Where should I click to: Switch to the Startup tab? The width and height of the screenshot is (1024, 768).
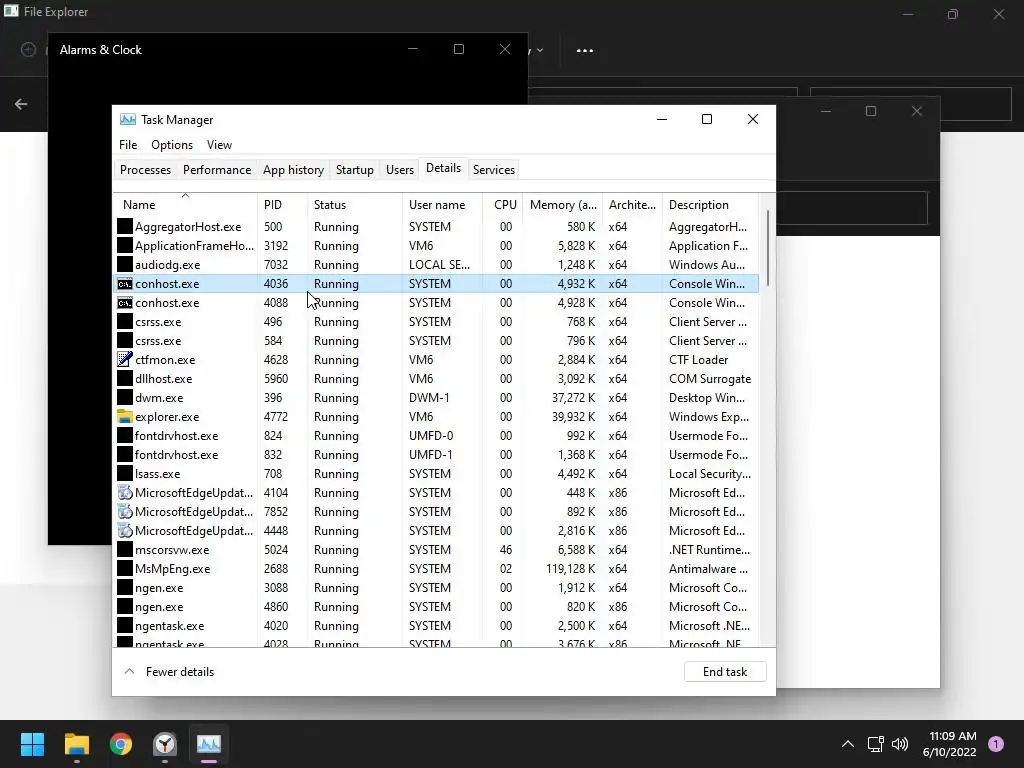355,170
